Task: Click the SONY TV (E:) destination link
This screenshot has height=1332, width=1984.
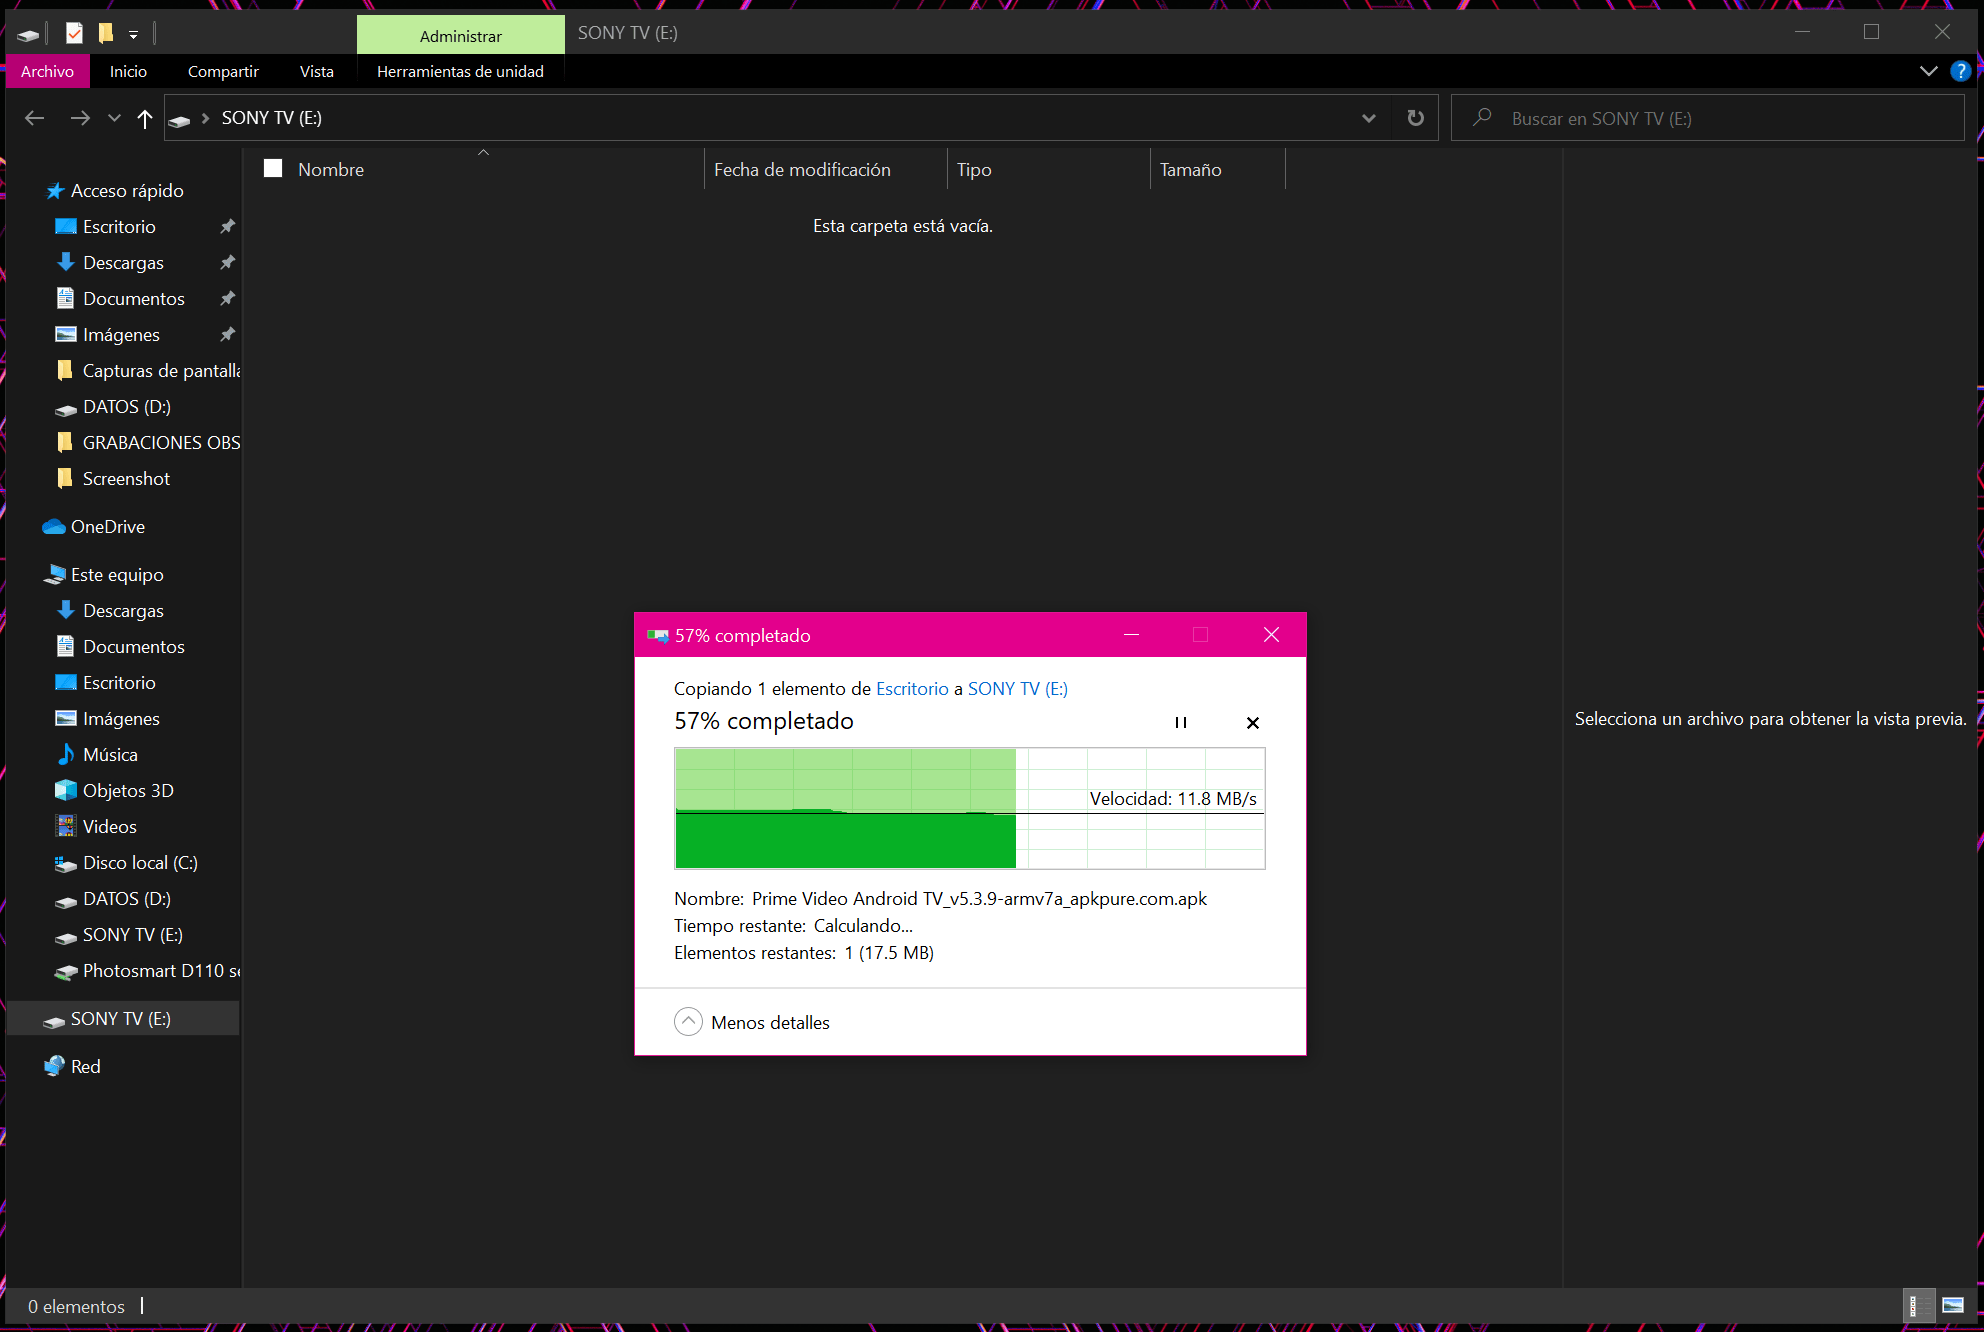Action: pyautogui.click(x=1017, y=688)
